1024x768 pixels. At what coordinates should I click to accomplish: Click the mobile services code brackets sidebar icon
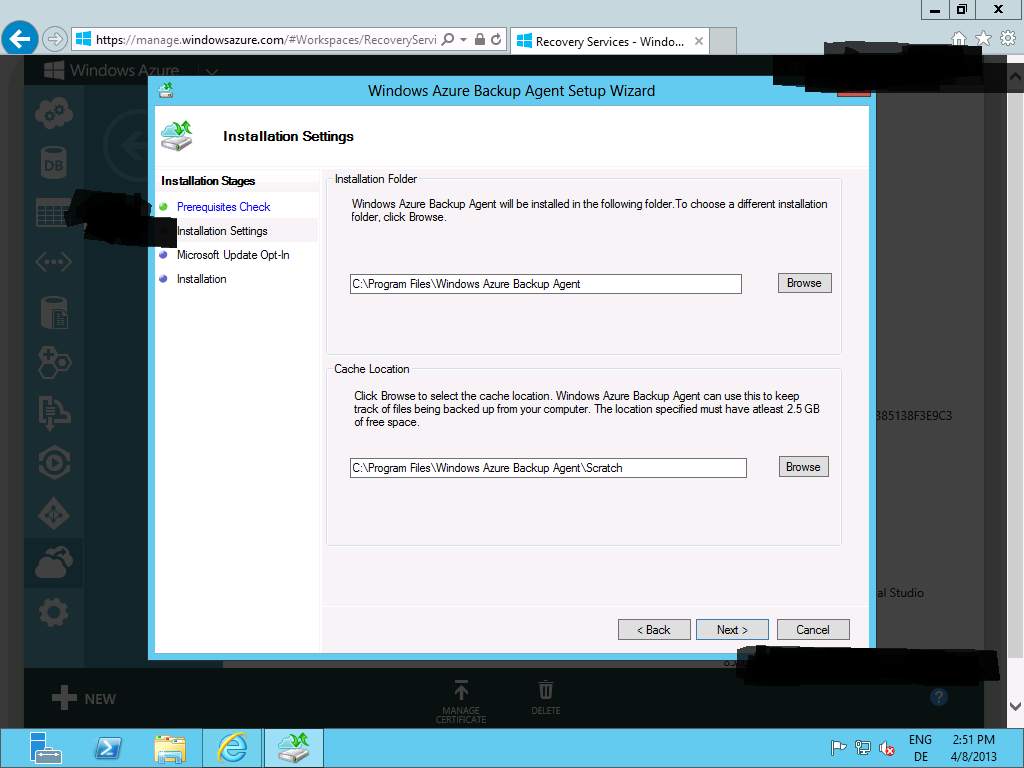tap(53, 262)
